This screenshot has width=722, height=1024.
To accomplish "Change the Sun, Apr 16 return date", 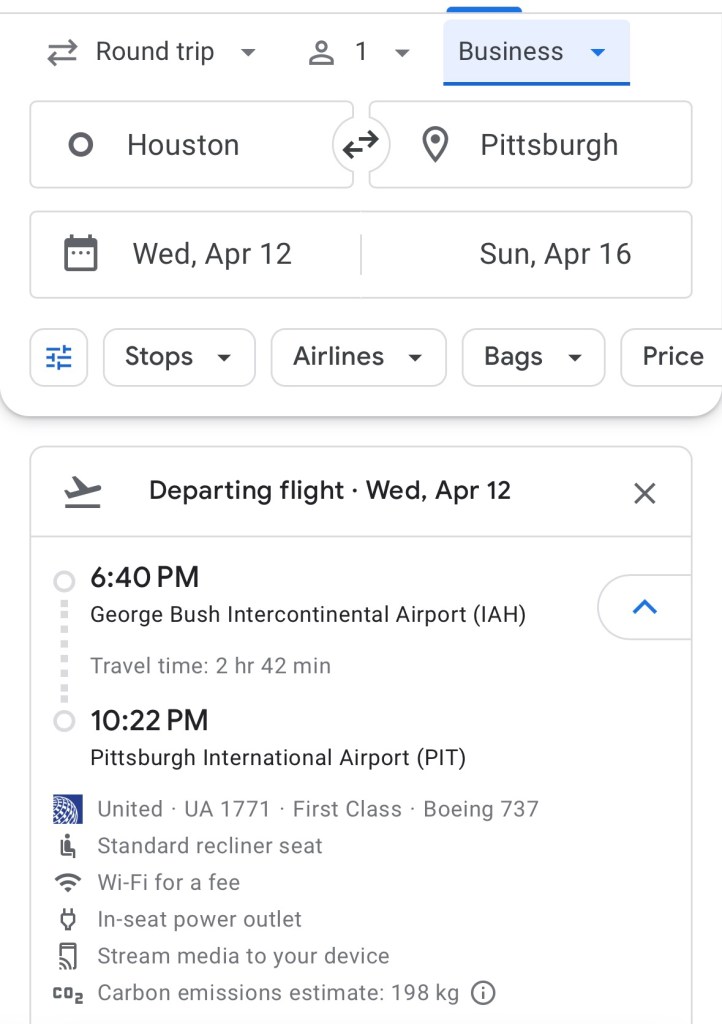I will (x=555, y=254).
